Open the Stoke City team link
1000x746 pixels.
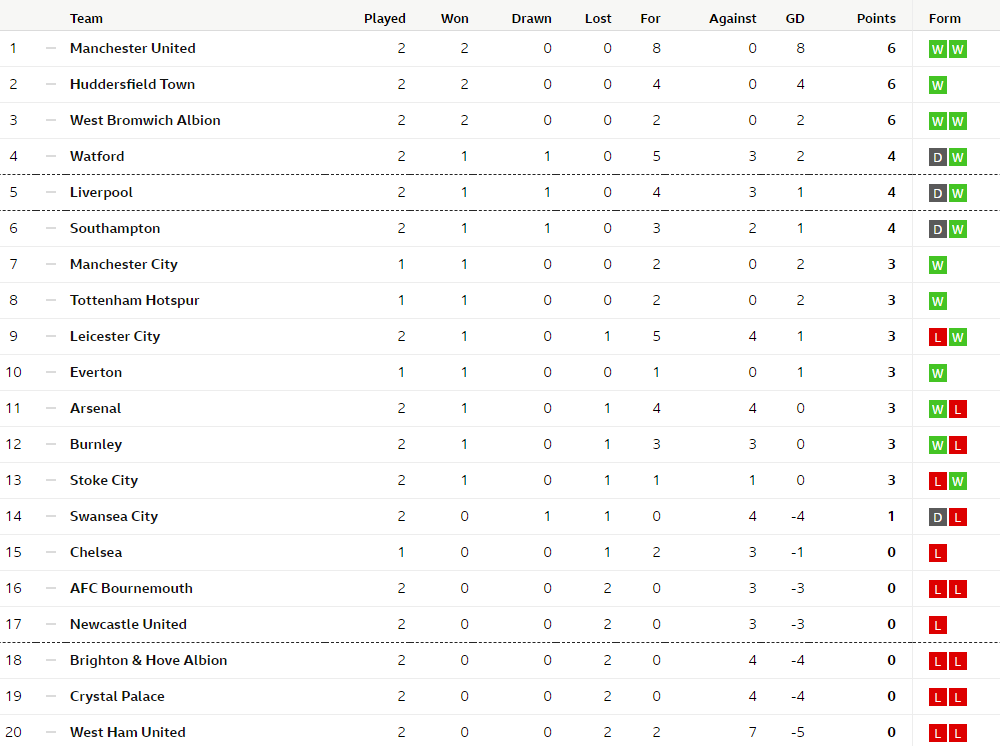[x=104, y=480]
